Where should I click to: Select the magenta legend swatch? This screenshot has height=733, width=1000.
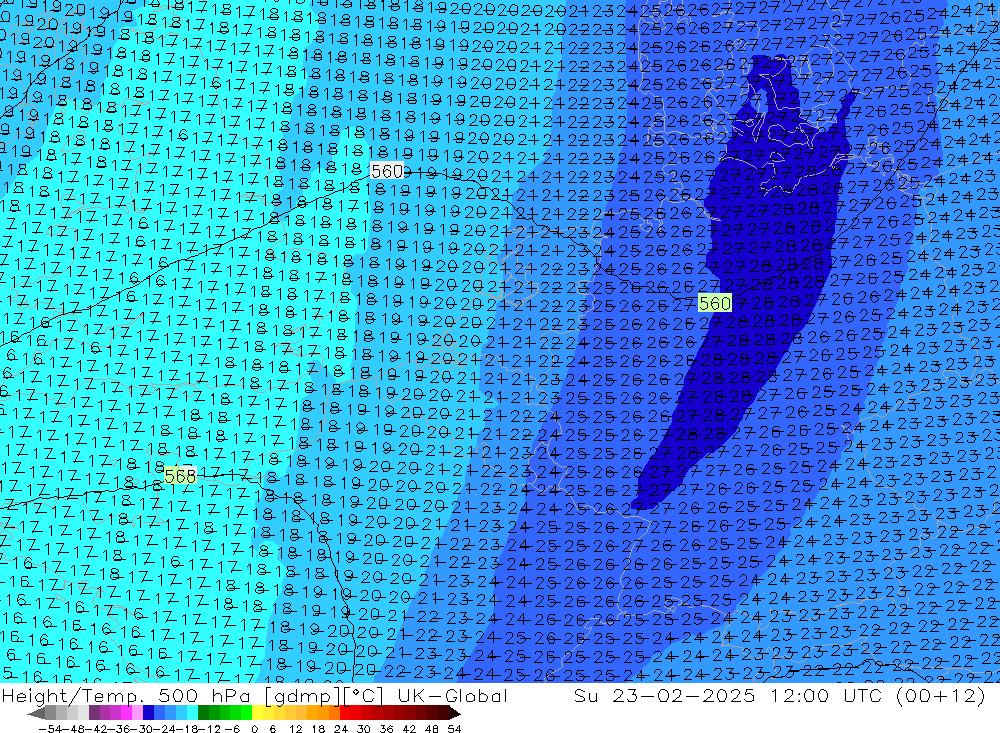click(x=126, y=713)
